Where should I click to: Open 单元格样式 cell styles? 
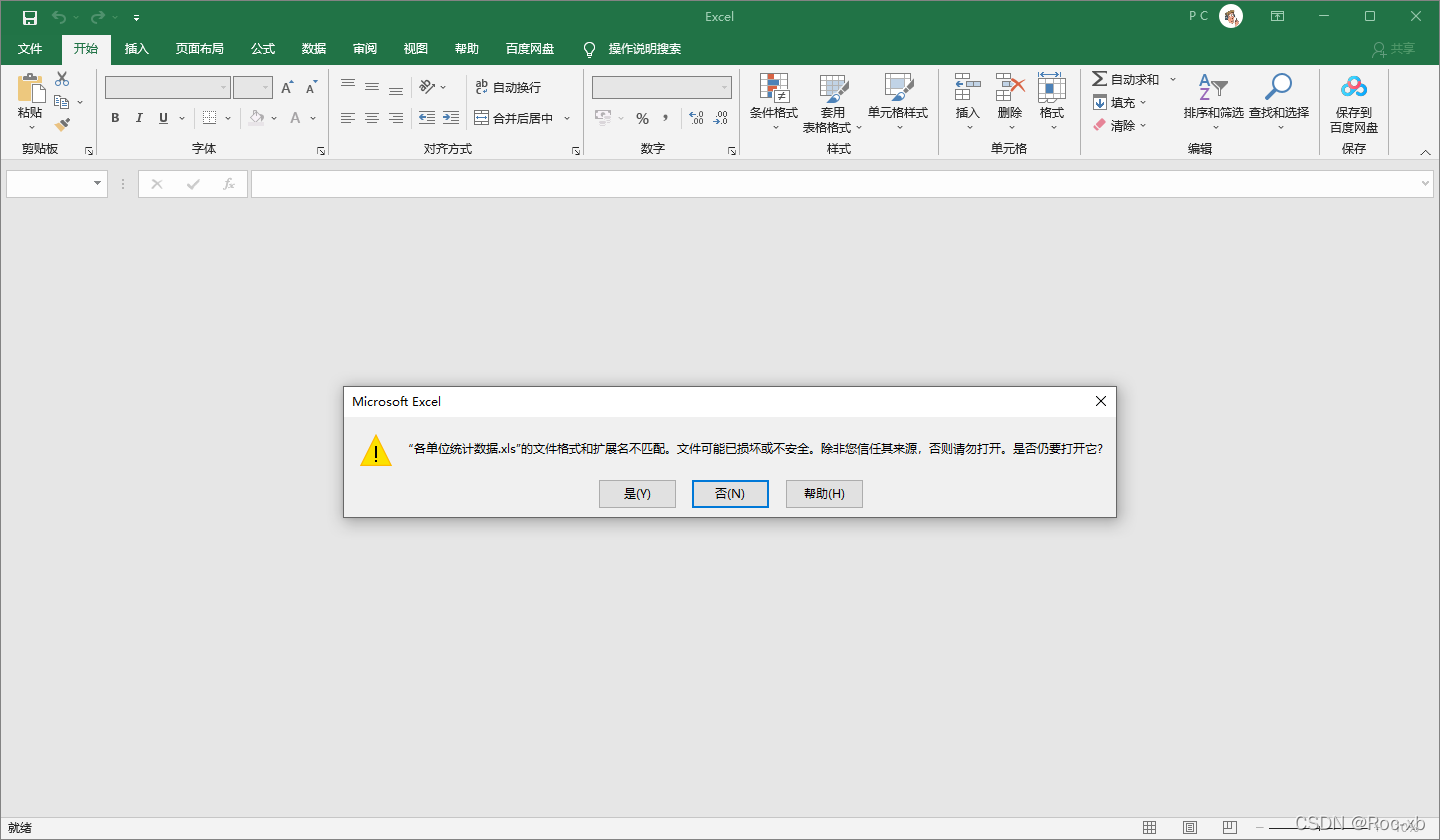click(898, 102)
